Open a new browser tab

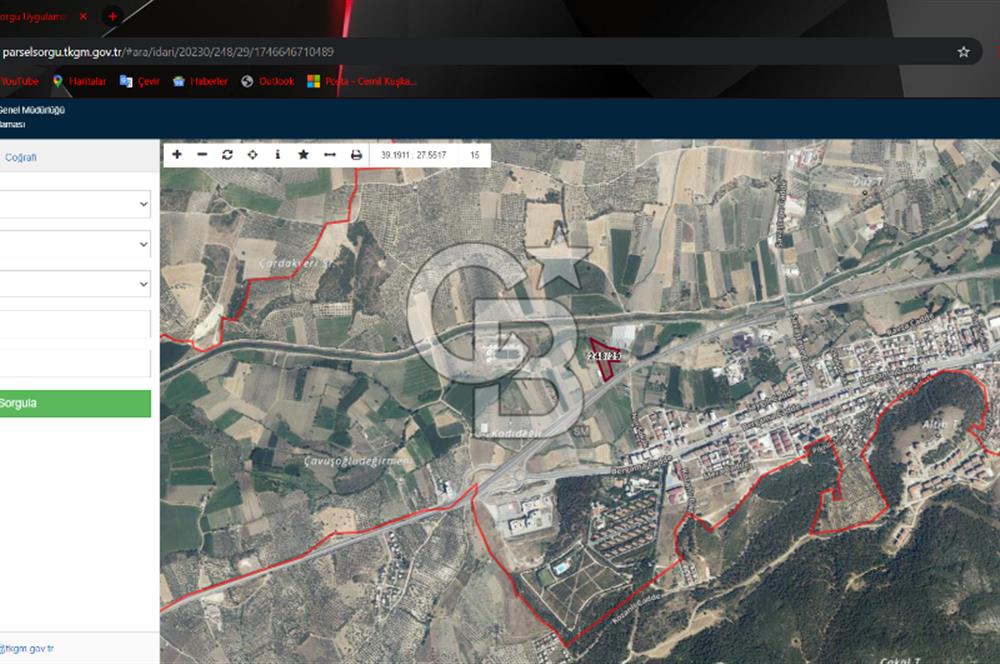(113, 17)
